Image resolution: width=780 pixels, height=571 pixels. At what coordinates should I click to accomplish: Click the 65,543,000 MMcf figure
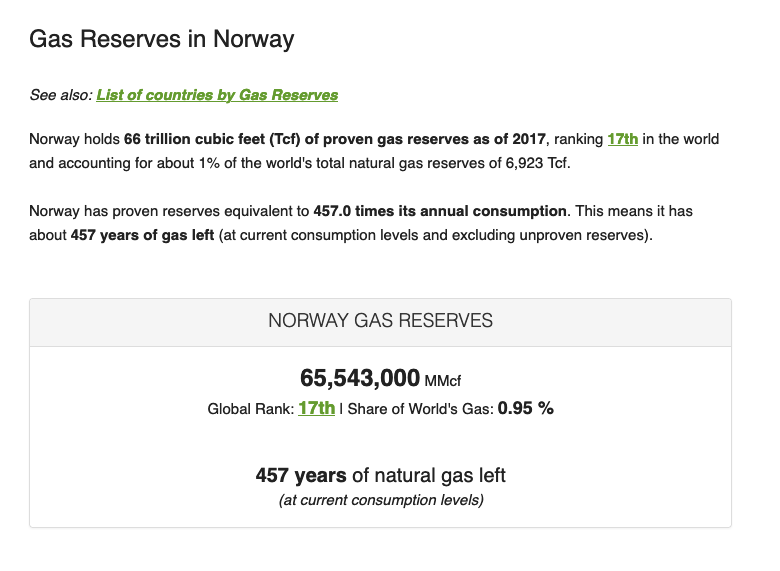click(380, 379)
